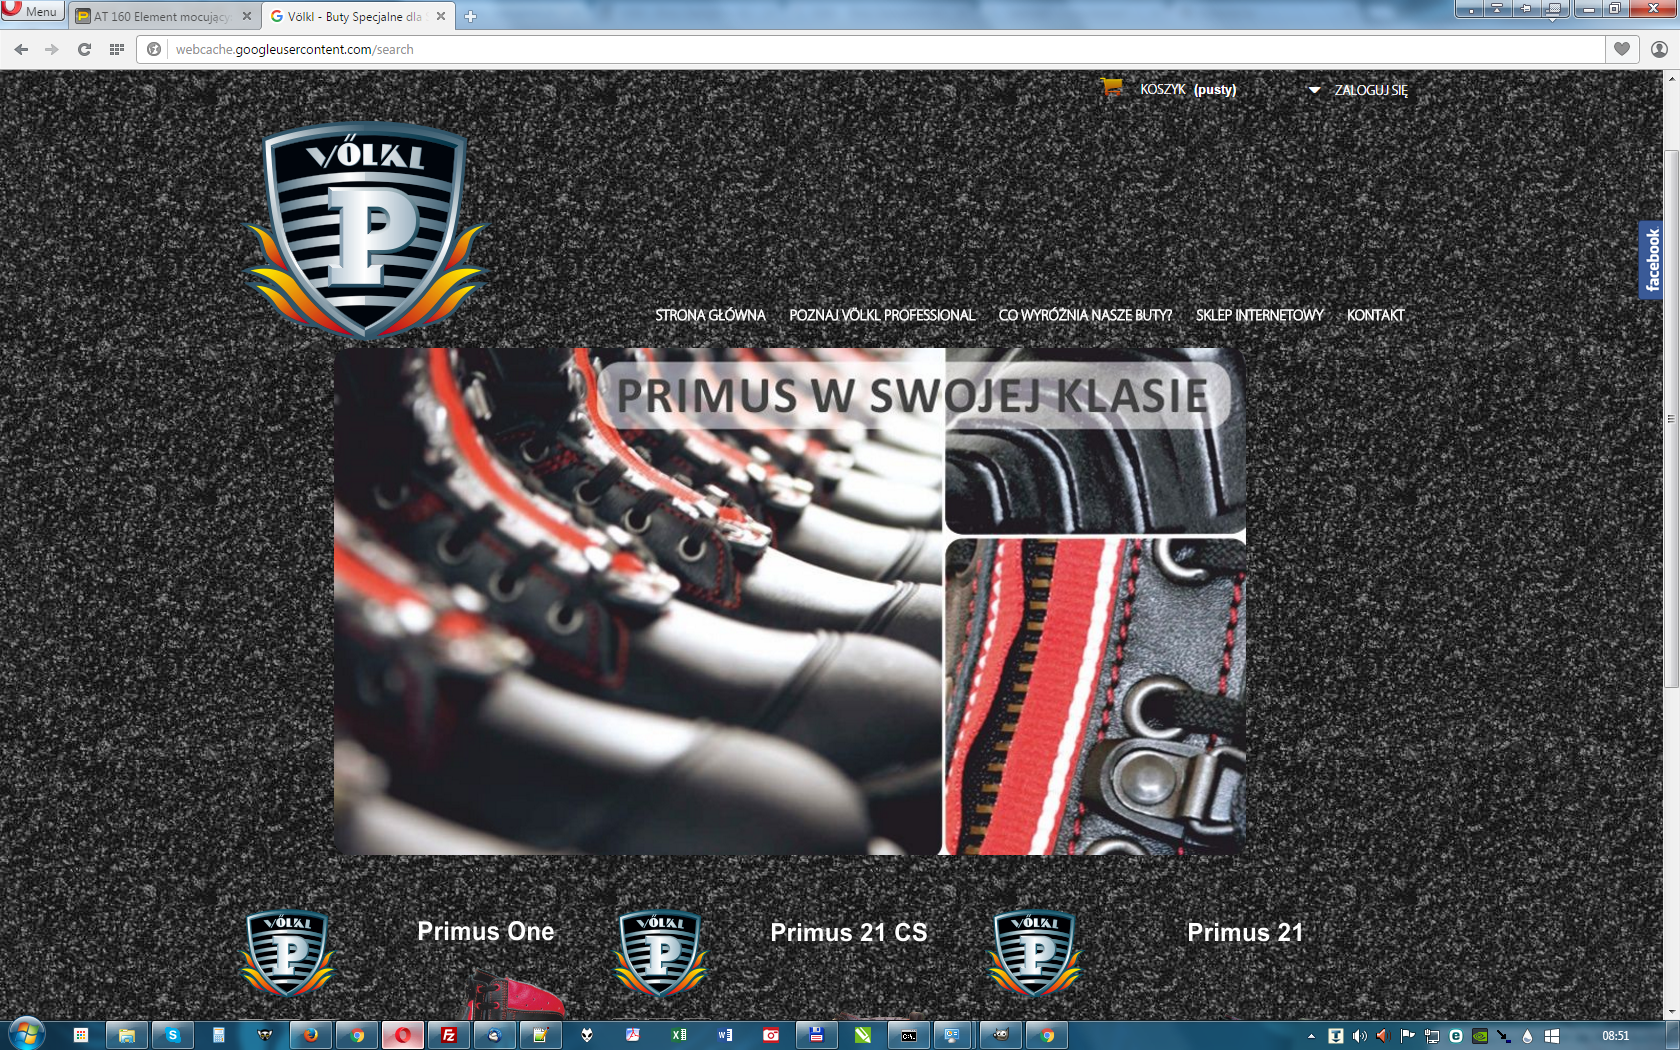This screenshot has width=1680, height=1050.
Task: Open POZNAJ VÖLKL PROFESSIONAL menu item
Action: [882, 315]
